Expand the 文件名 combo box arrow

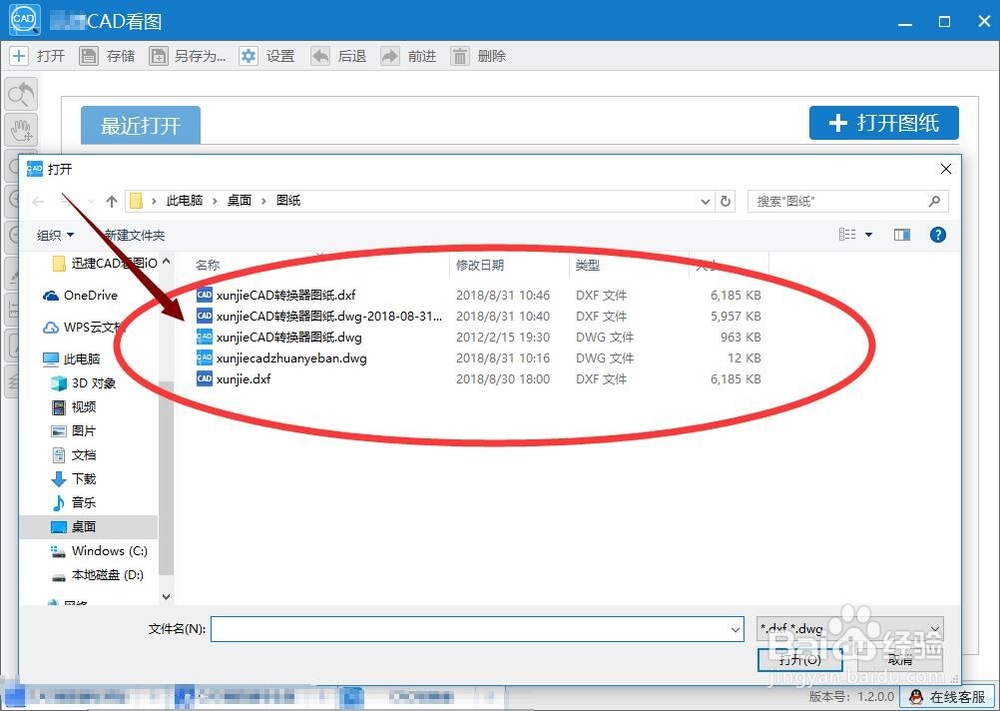point(735,629)
